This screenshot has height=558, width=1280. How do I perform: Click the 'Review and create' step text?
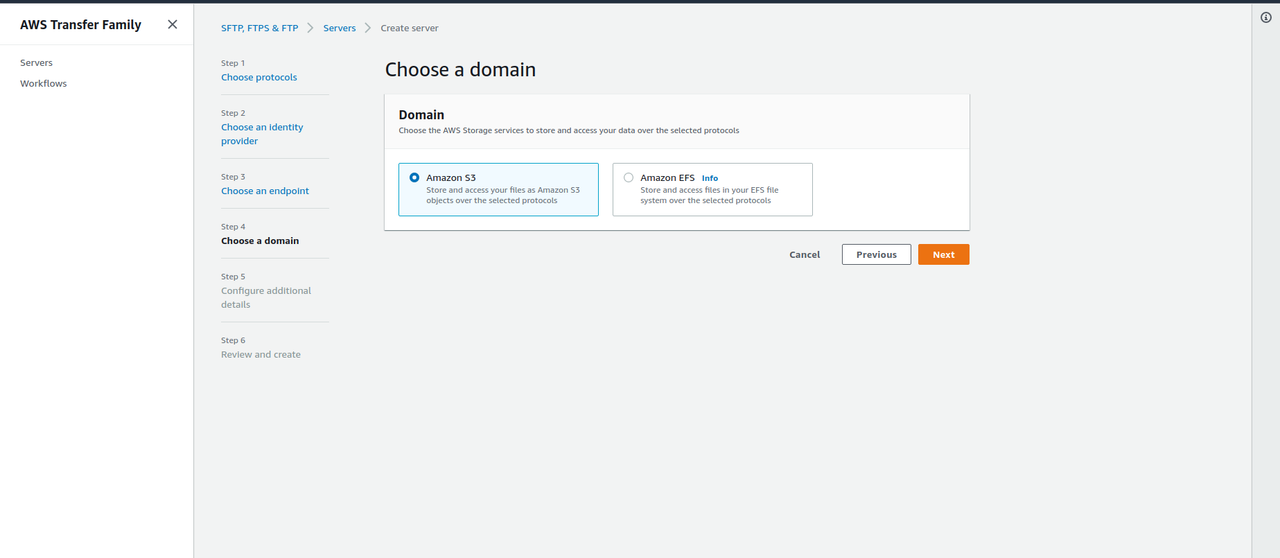coord(261,355)
